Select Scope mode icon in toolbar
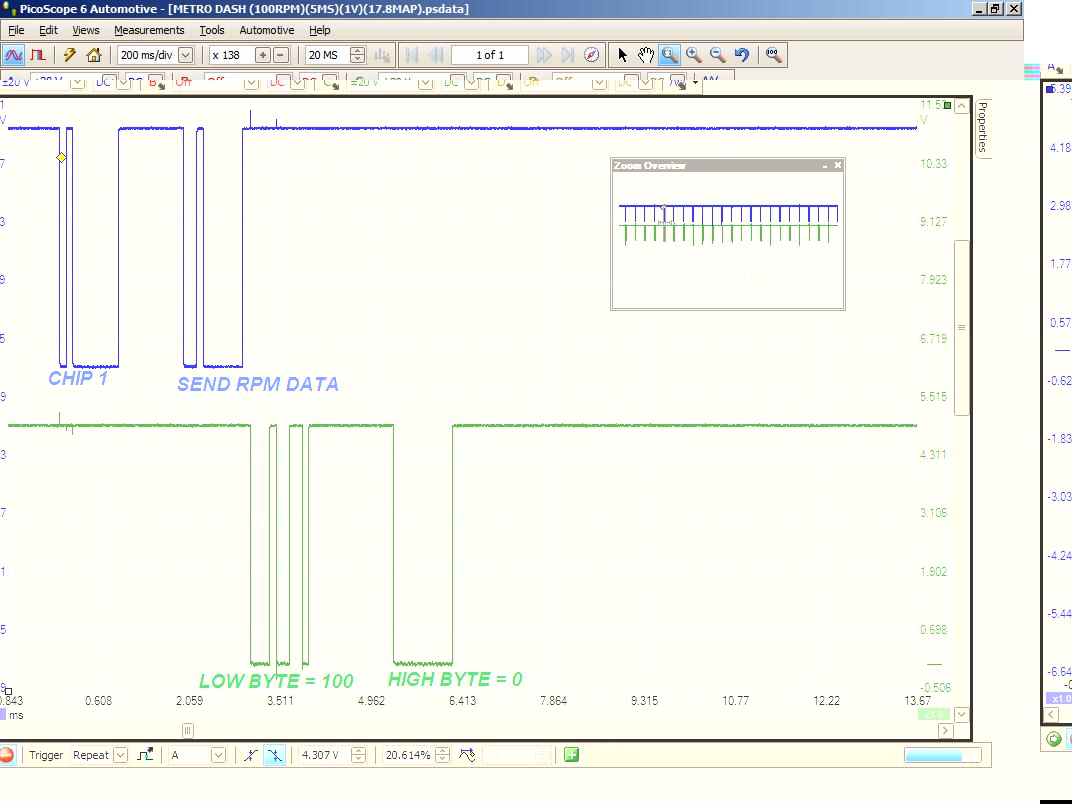The width and height of the screenshot is (1072, 804). coord(14,55)
